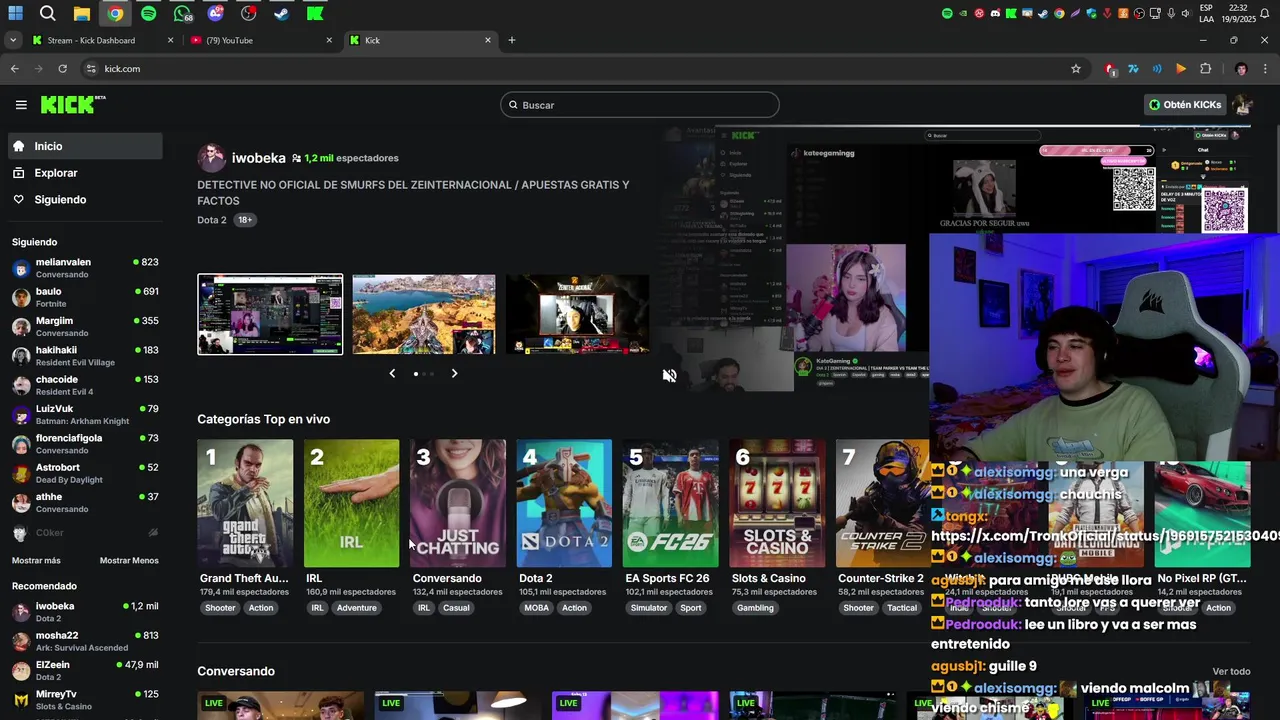Open LuizVuk in the following list
The width and height of the screenshot is (1280, 720).
[x=85, y=415]
